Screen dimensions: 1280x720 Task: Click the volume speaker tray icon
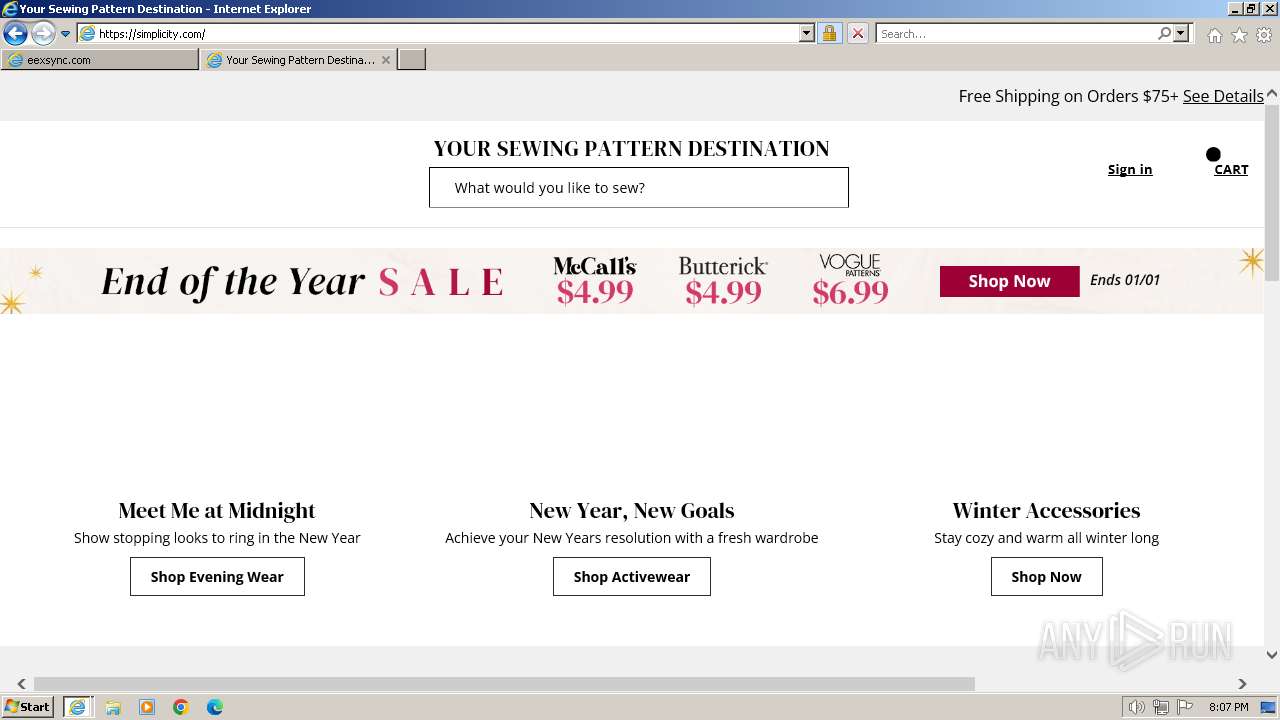tap(1136, 707)
